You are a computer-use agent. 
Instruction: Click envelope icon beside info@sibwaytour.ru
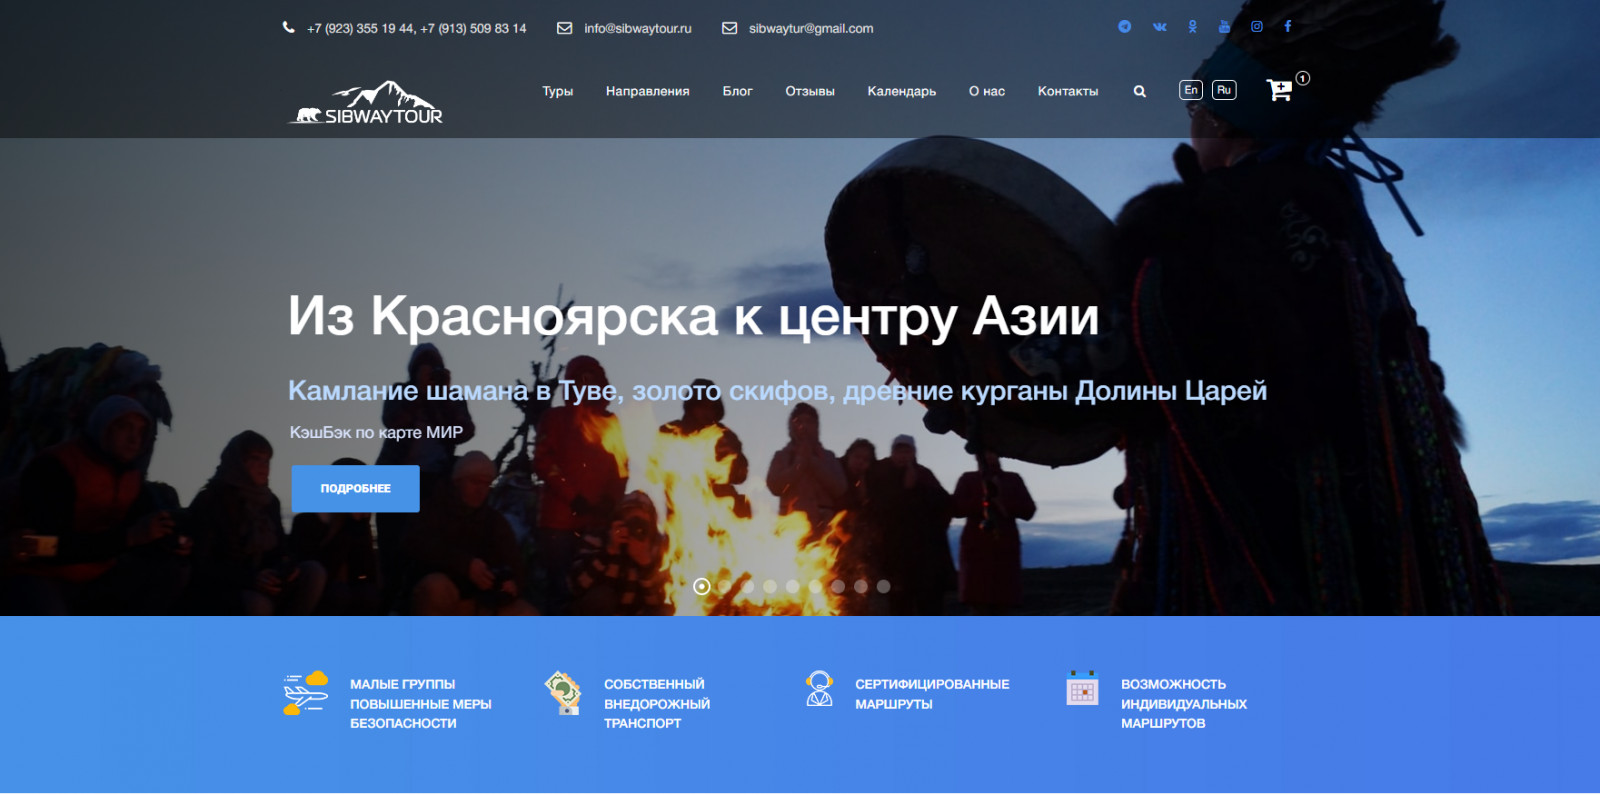pyautogui.click(x=565, y=28)
